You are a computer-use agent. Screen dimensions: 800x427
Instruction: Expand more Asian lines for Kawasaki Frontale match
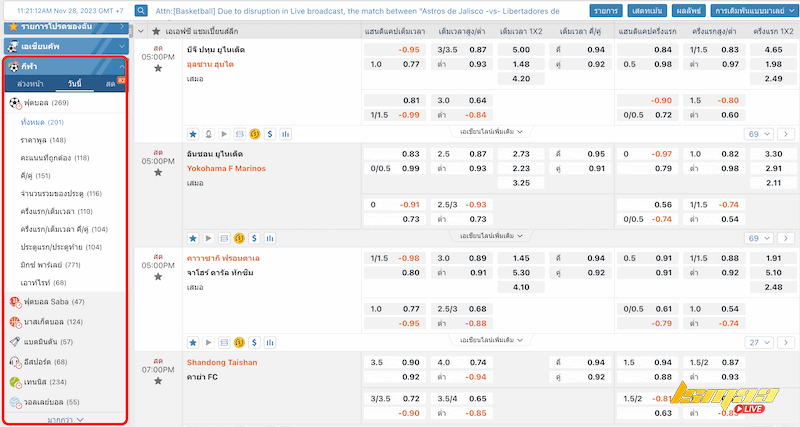[x=491, y=340]
